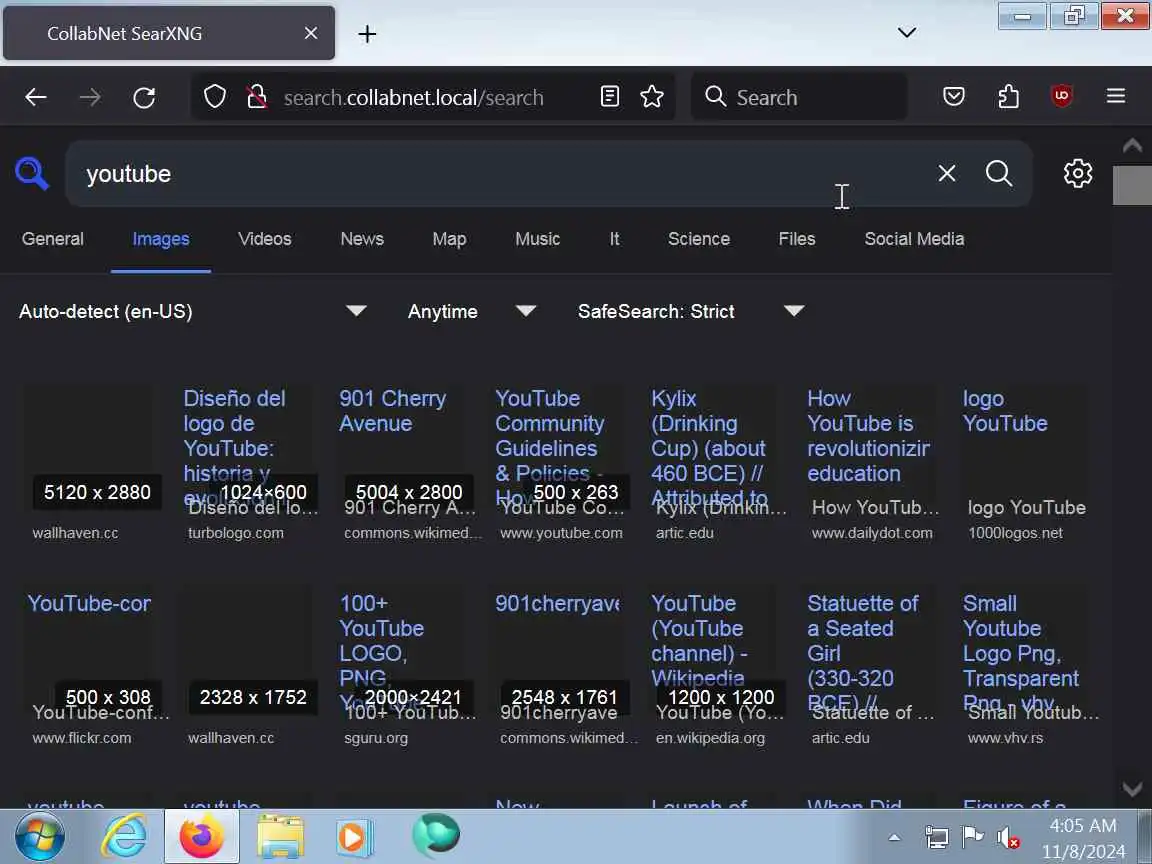Click the SearXNG blue magnifier logo
Image resolution: width=1152 pixels, height=864 pixels.
tap(32, 173)
